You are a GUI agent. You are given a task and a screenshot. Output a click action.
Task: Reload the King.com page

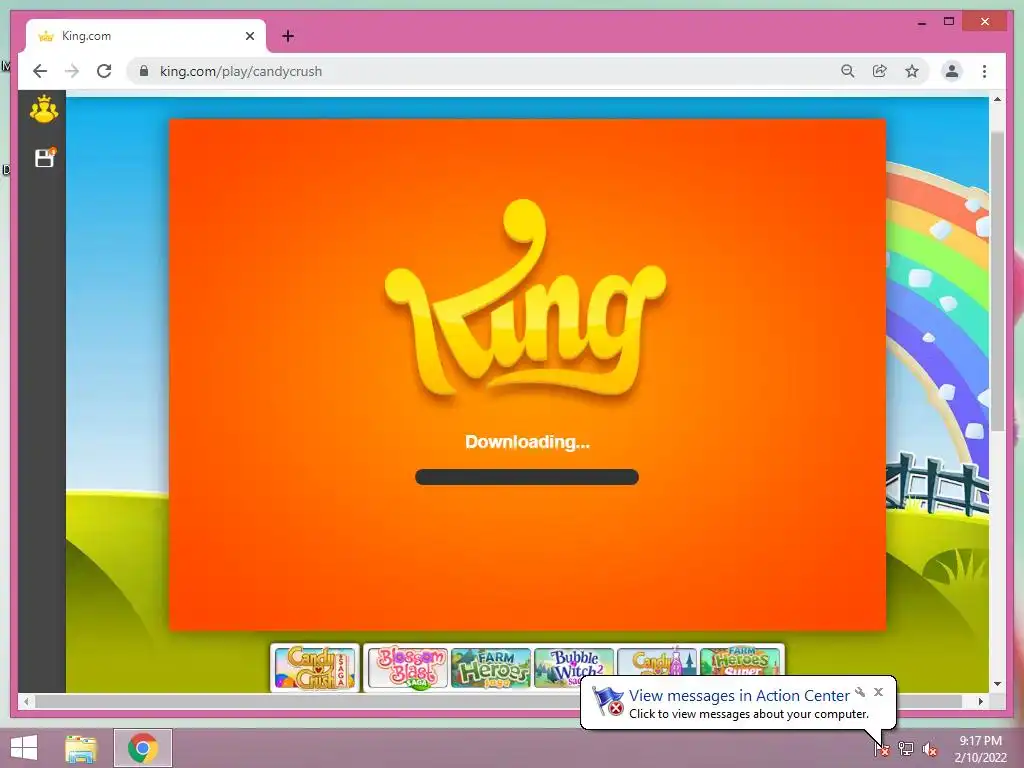coord(104,71)
